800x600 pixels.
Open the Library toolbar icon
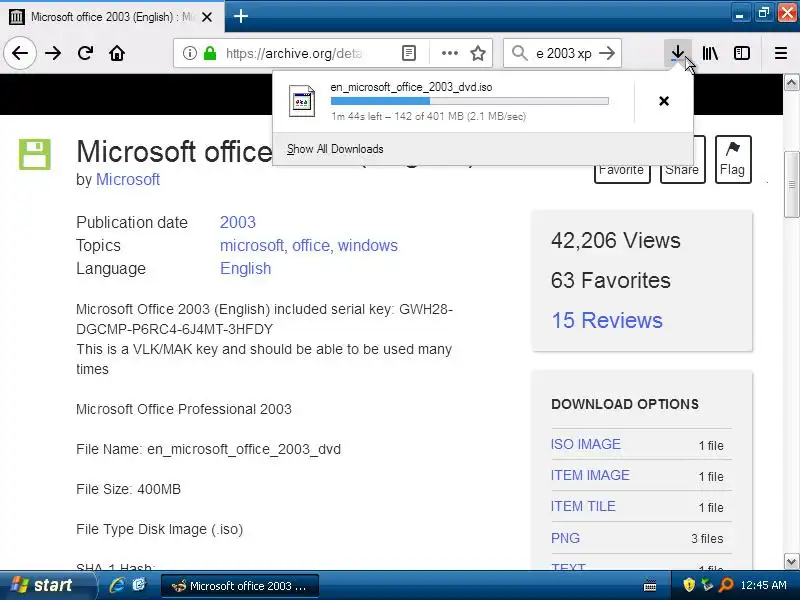click(x=710, y=53)
